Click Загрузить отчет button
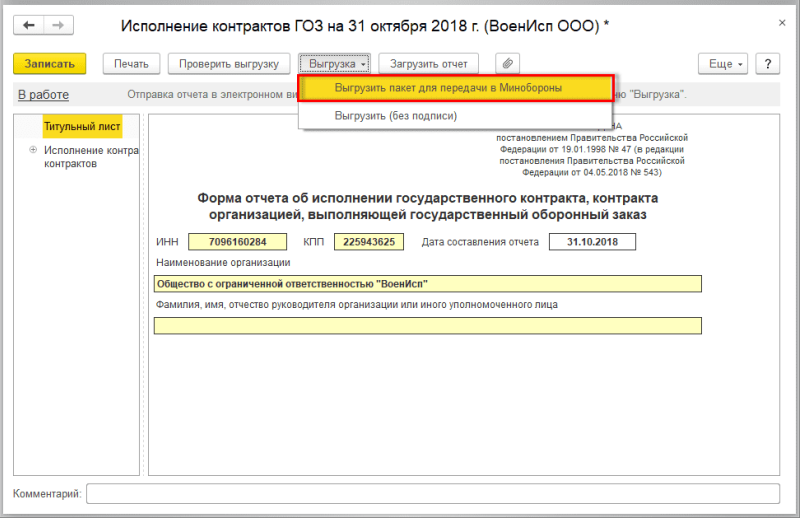The image size is (800, 518). 429,64
